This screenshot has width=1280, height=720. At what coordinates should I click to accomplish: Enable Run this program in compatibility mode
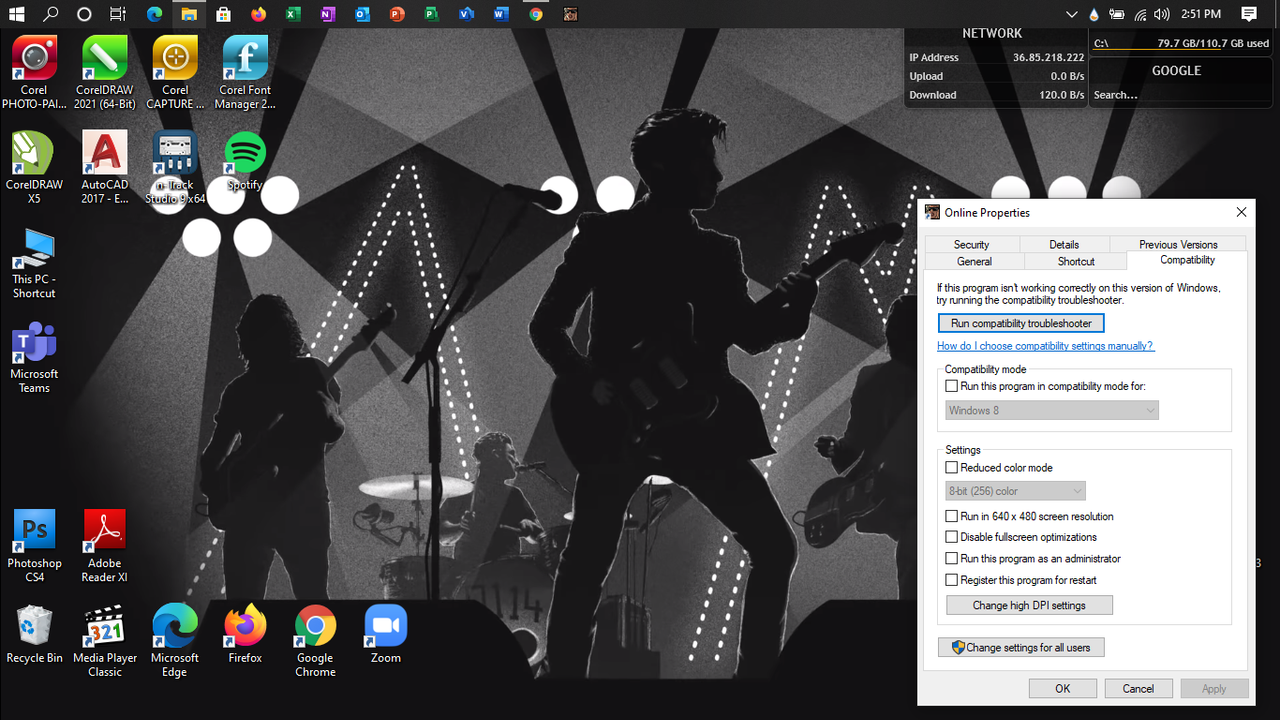point(952,386)
